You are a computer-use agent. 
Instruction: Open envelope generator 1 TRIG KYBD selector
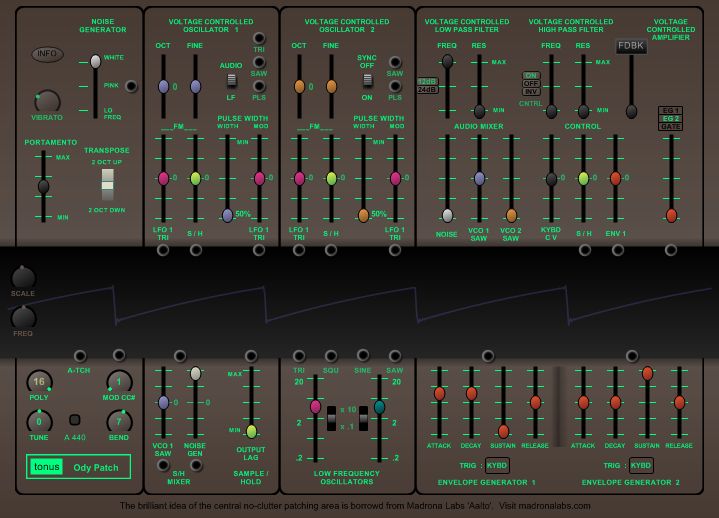[x=497, y=465]
